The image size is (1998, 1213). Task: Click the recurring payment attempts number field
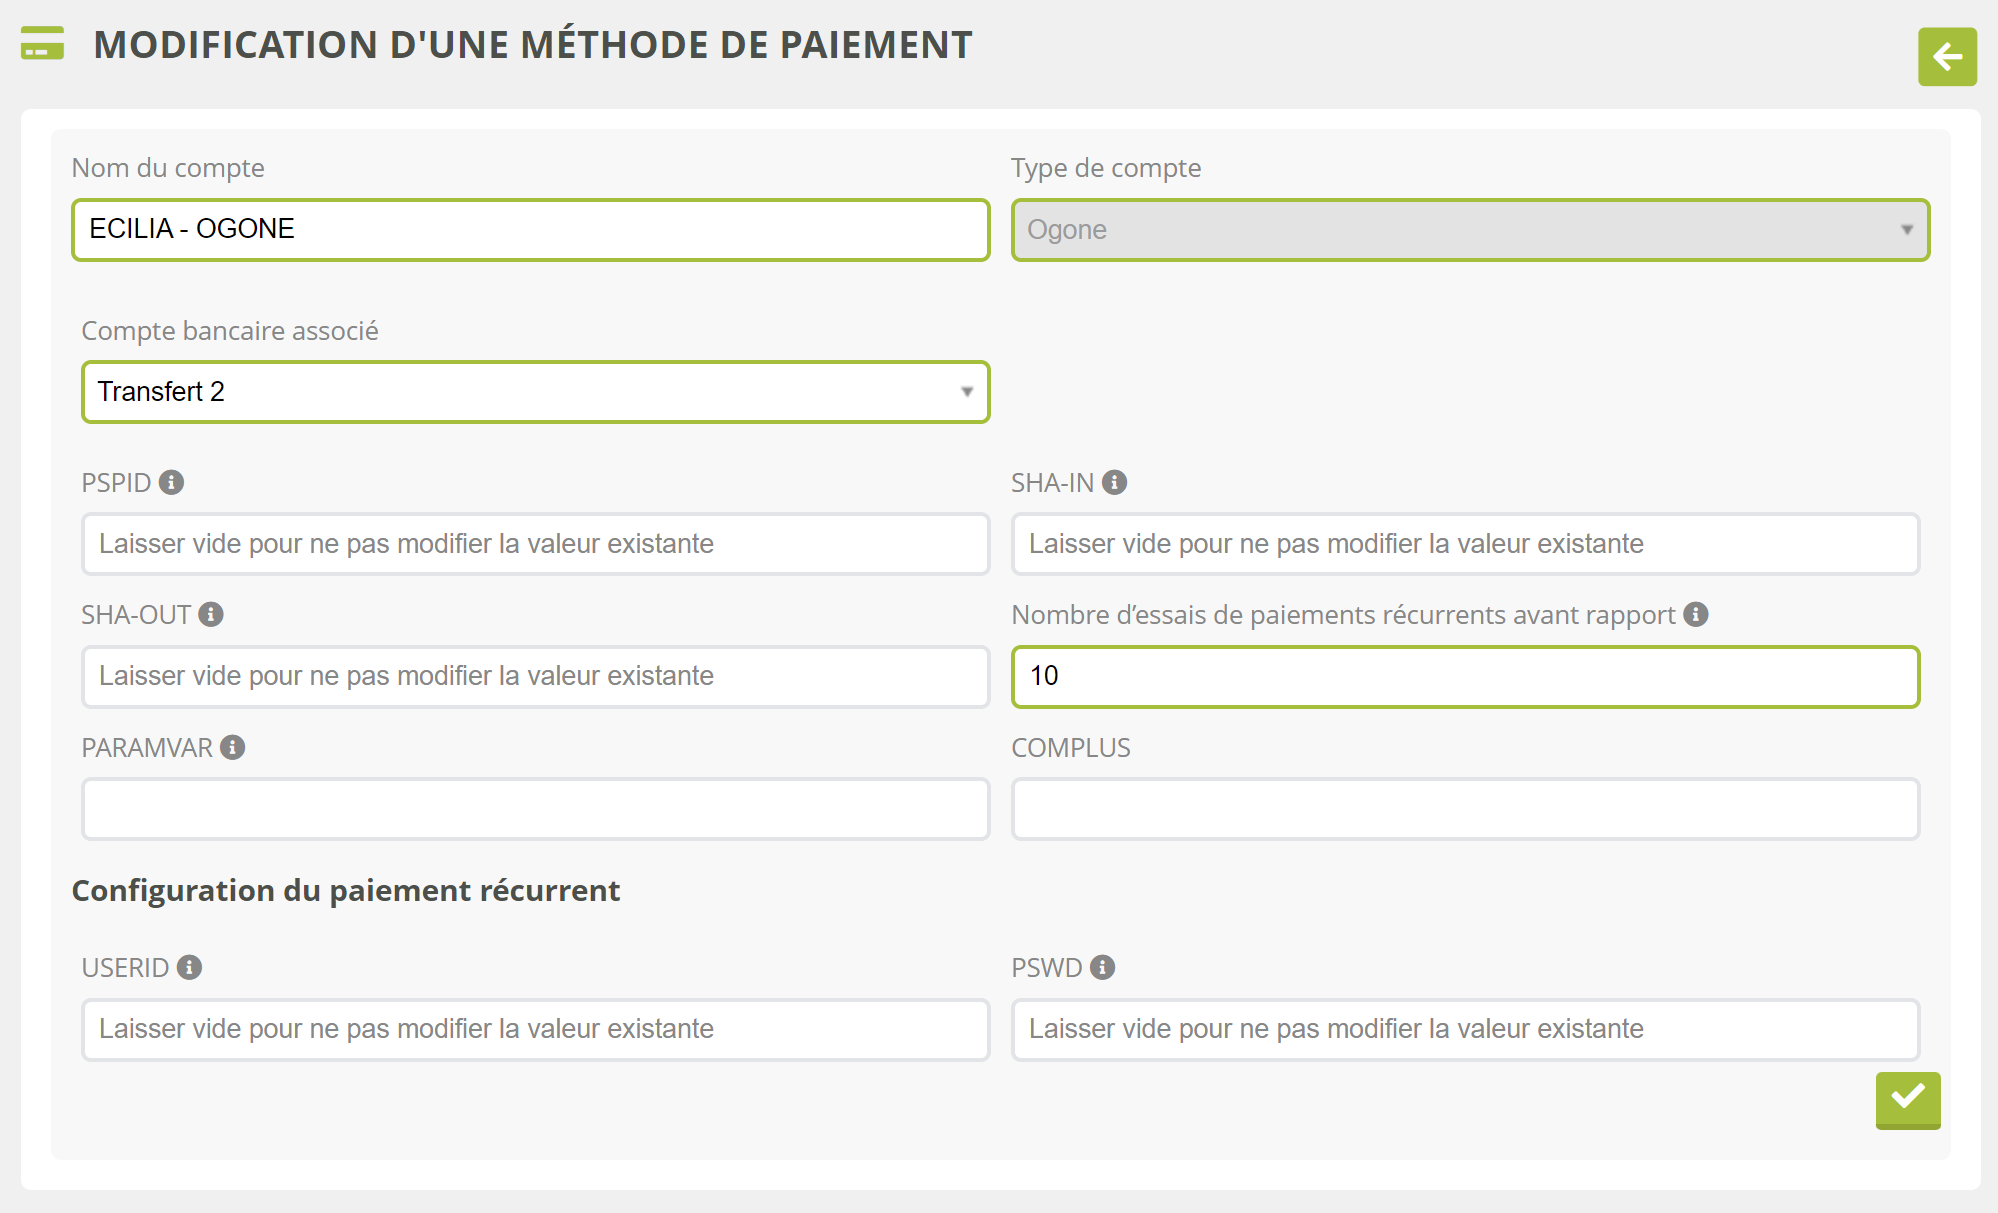[x=1465, y=677]
